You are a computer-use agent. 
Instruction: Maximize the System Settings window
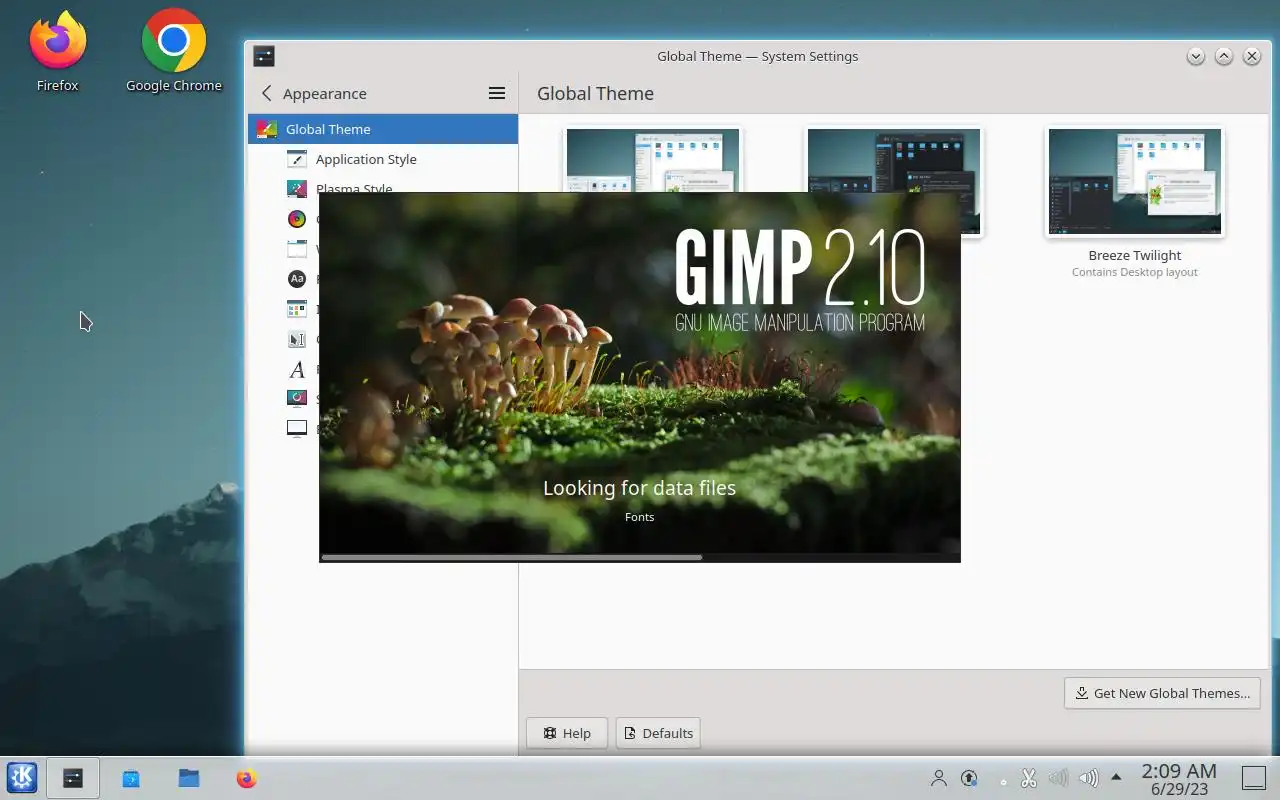[1224, 56]
